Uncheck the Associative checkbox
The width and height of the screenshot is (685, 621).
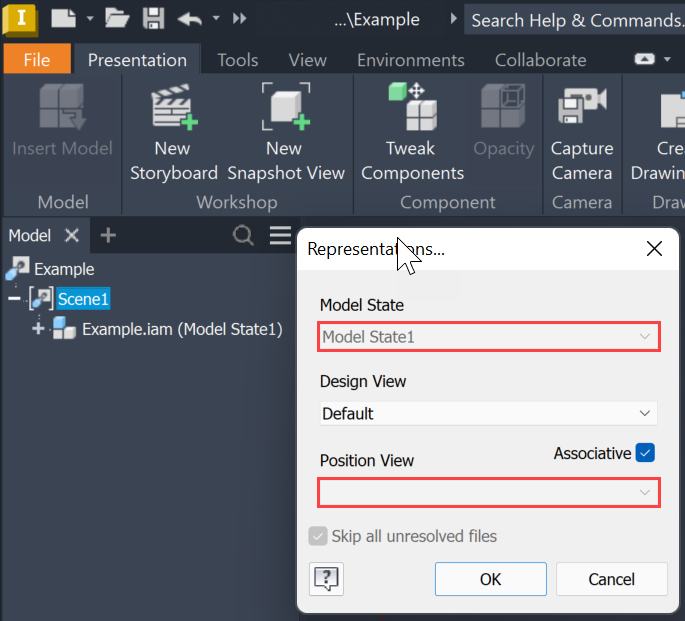pyautogui.click(x=645, y=453)
